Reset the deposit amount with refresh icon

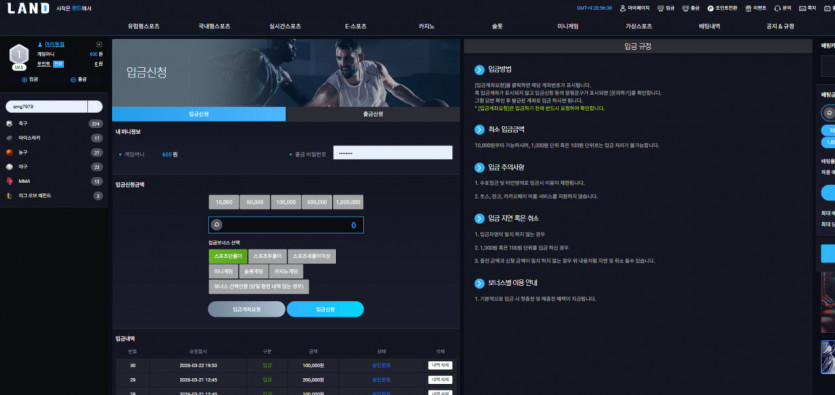pyautogui.click(x=216, y=225)
